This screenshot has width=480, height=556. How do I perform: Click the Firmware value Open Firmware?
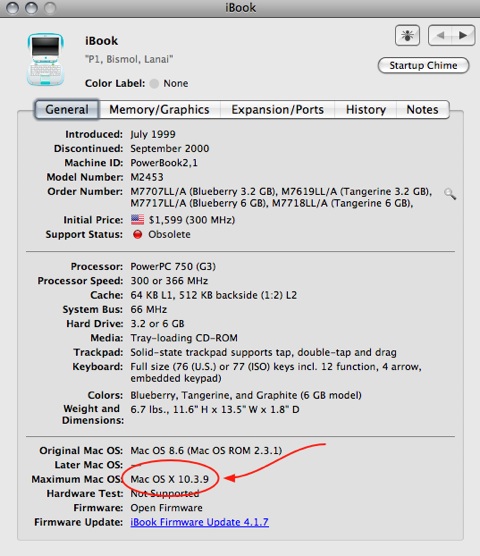click(x=166, y=508)
